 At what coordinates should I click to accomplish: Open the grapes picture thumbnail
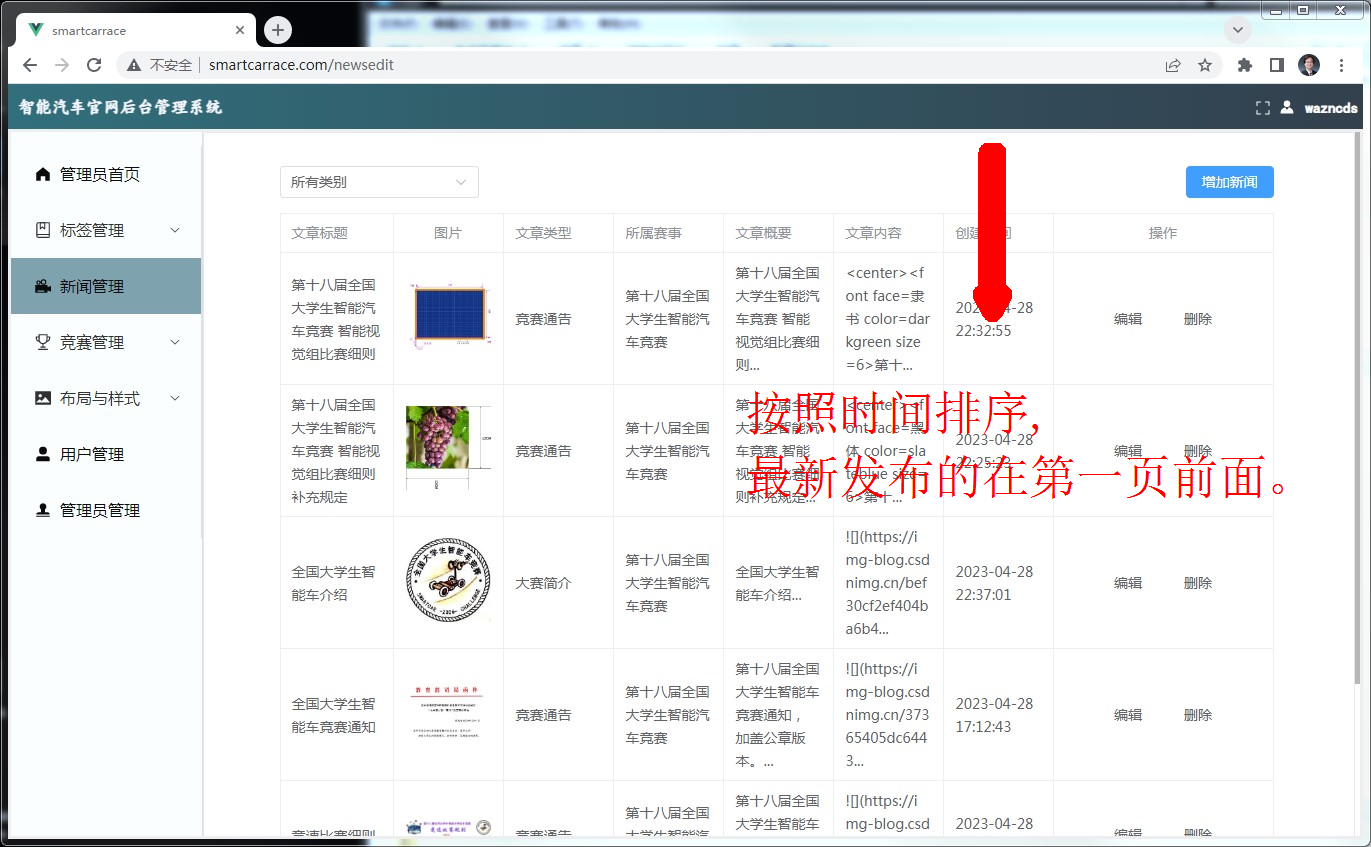(x=448, y=448)
